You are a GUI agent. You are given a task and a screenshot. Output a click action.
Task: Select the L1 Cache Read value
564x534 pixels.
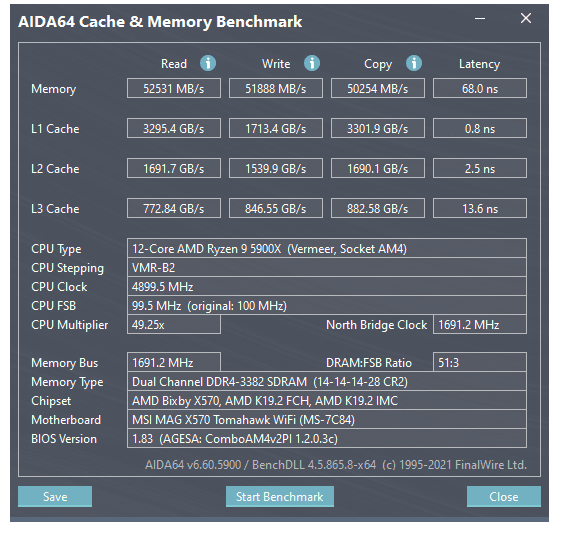[174, 128]
